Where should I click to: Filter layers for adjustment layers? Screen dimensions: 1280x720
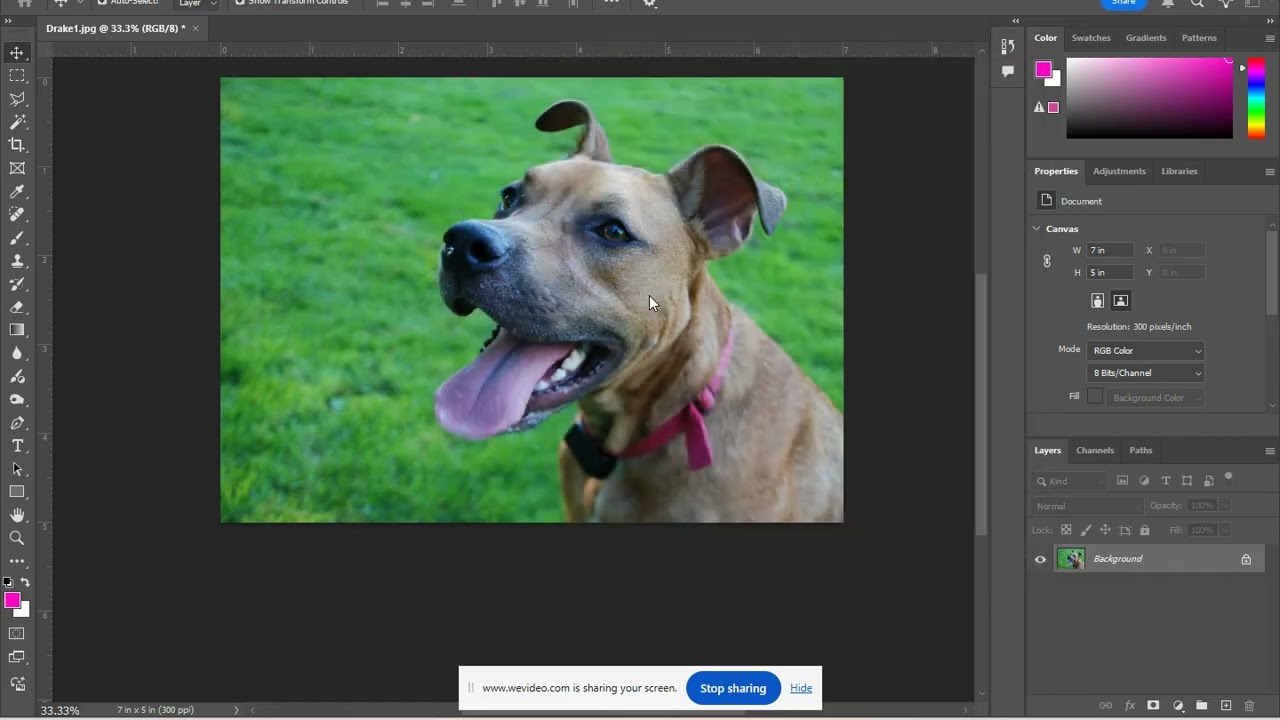pos(1144,481)
